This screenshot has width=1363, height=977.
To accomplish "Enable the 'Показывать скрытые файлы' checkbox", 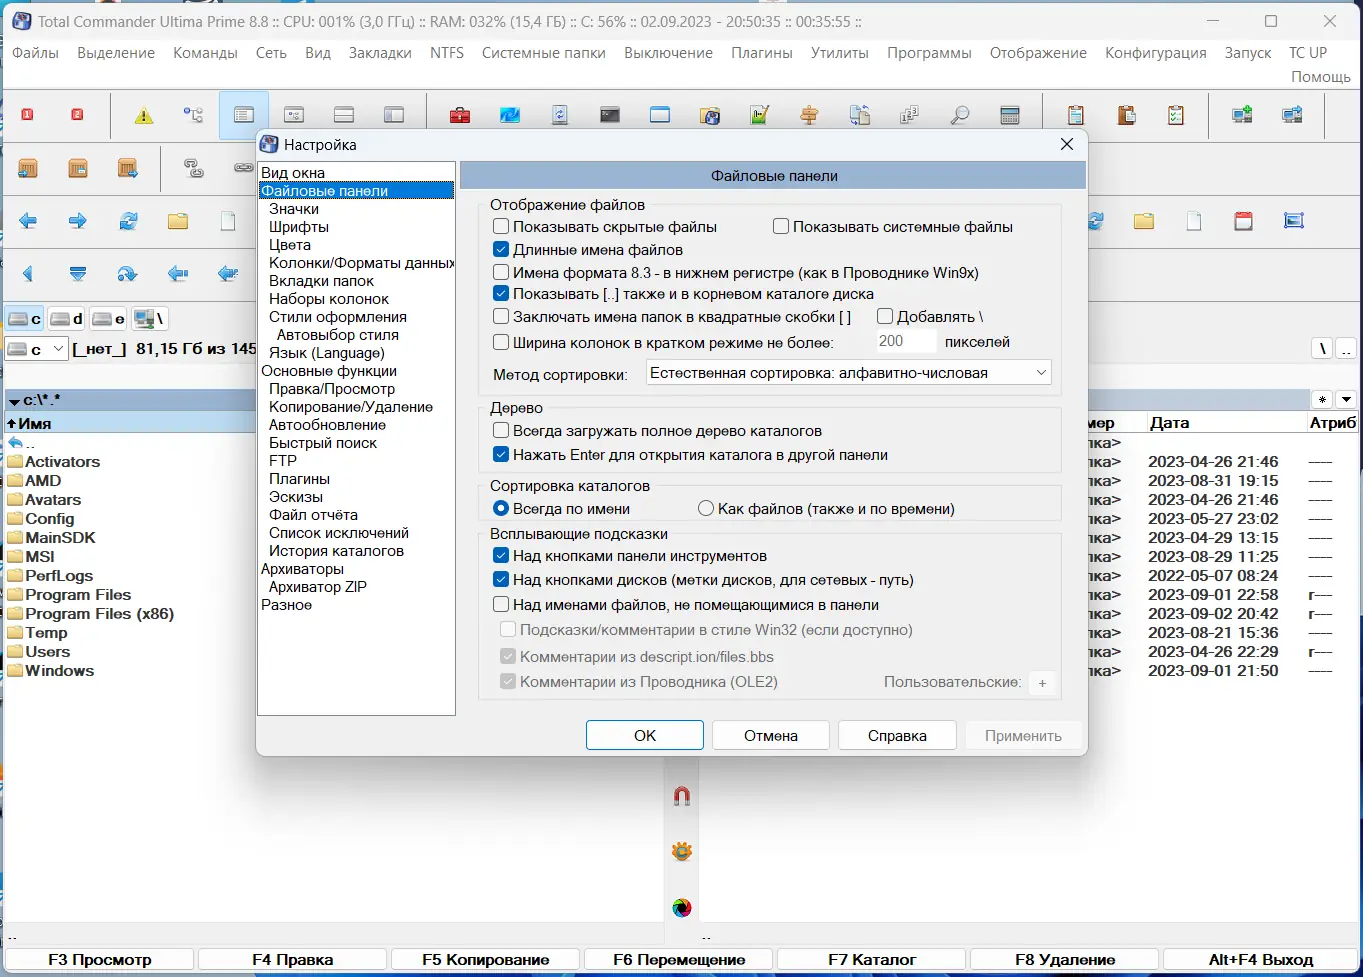I will click(x=499, y=226).
